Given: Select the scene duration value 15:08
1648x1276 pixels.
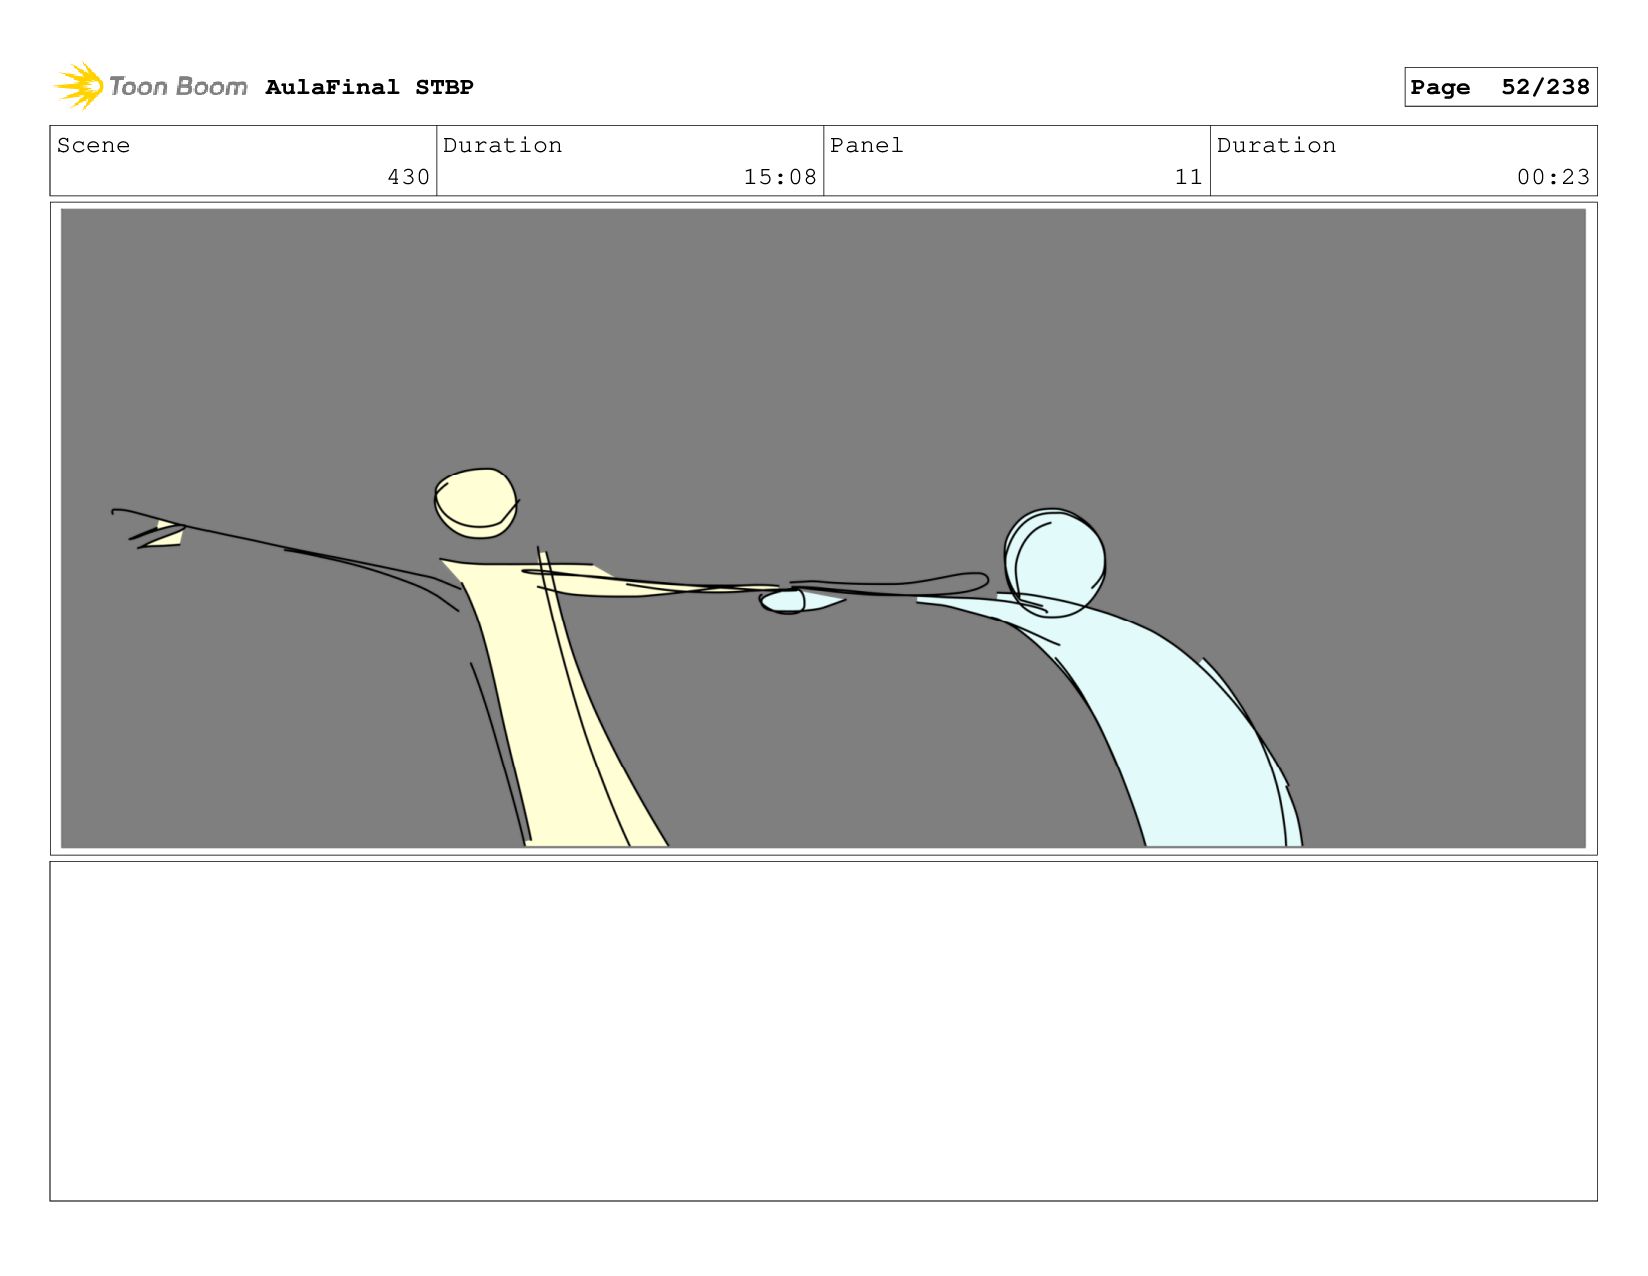Looking at the screenshot, I should 780,177.
